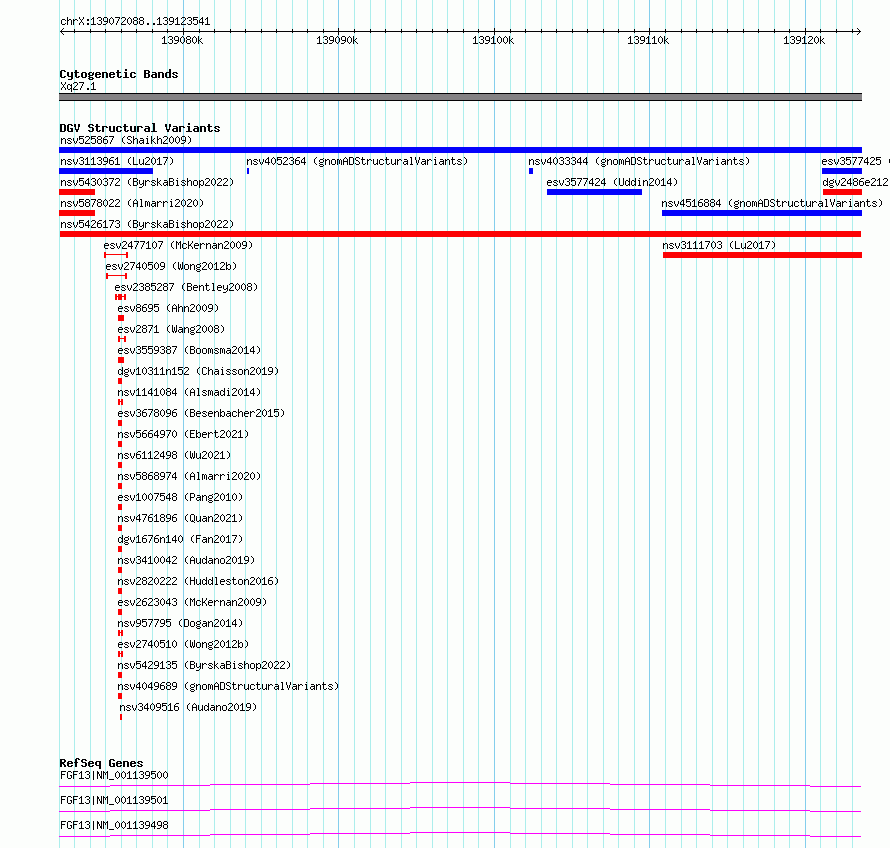Image resolution: width=890 pixels, height=848 pixels.
Task: Click the esv2871 (Wang2008) label
Action: 171,329
